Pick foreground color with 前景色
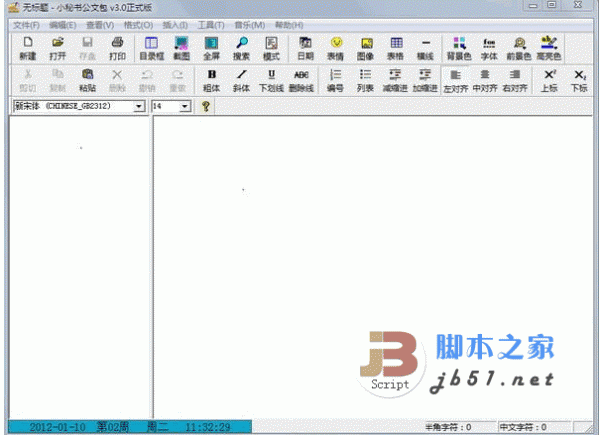 (x=519, y=48)
